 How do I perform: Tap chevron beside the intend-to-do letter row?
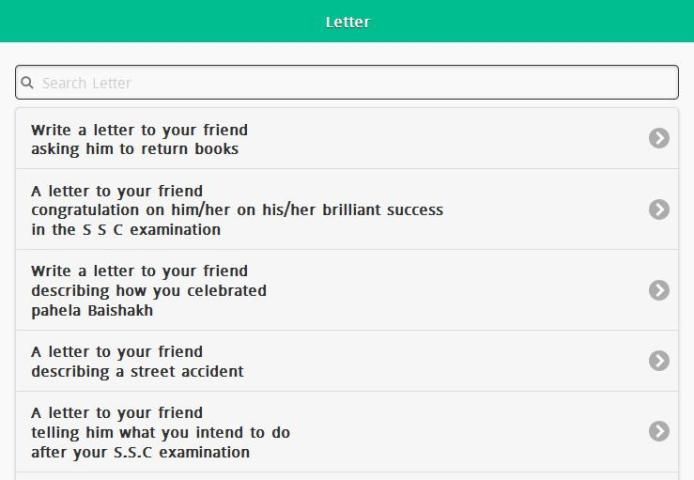click(x=658, y=431)
